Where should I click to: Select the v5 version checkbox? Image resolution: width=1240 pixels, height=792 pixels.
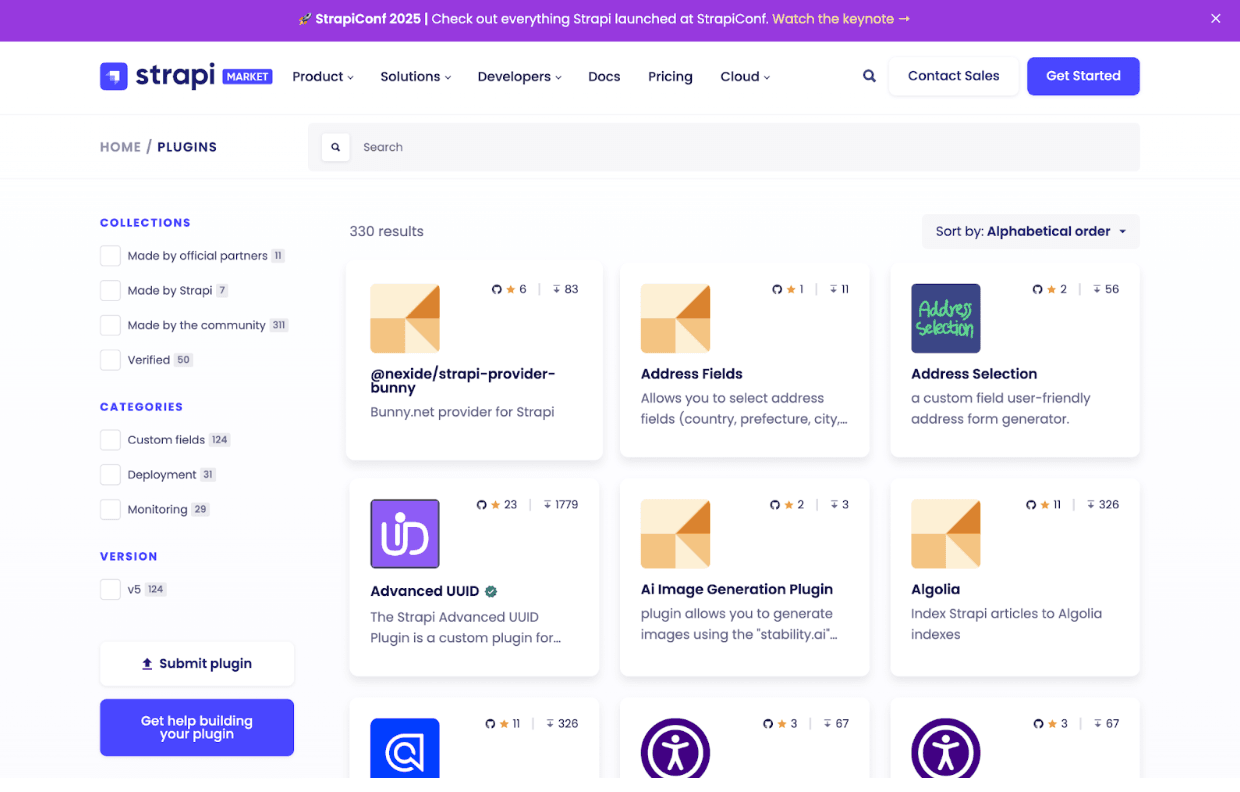[x=110, y=590]
